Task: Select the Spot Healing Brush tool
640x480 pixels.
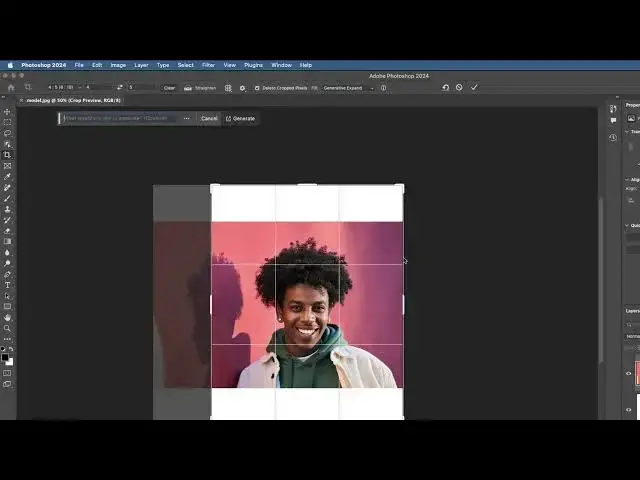Action: click(7, 188)
